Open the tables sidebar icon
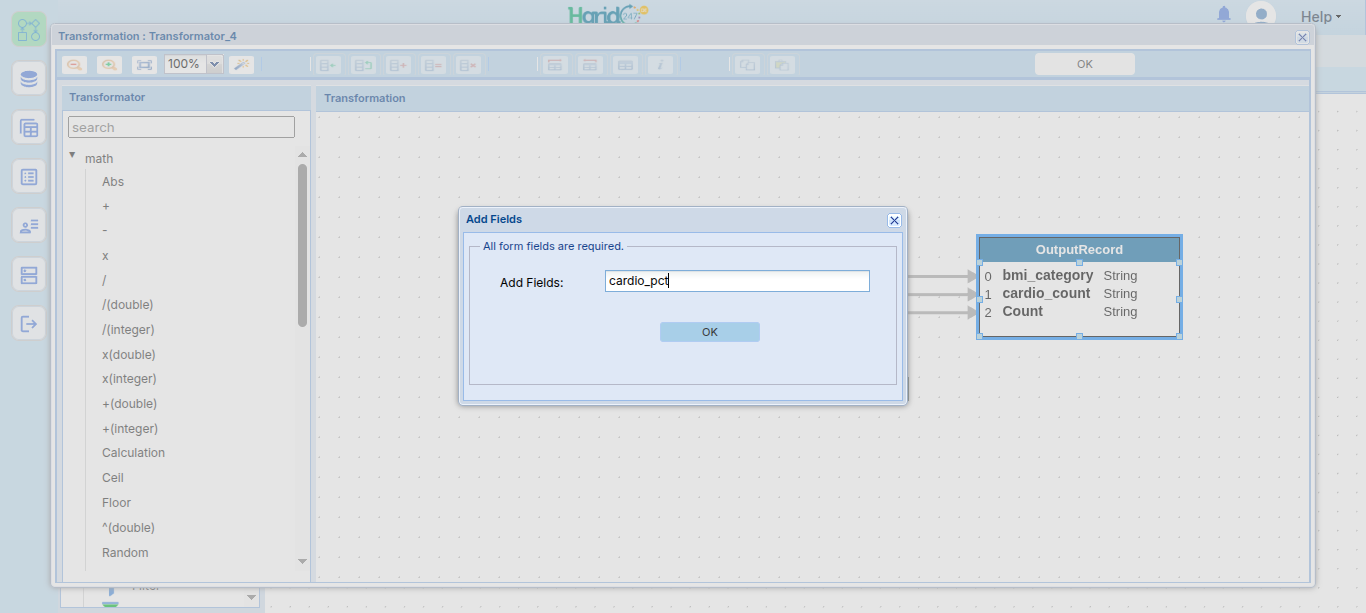This screenshot has height=613, width=1366. (x=29, y=128)
